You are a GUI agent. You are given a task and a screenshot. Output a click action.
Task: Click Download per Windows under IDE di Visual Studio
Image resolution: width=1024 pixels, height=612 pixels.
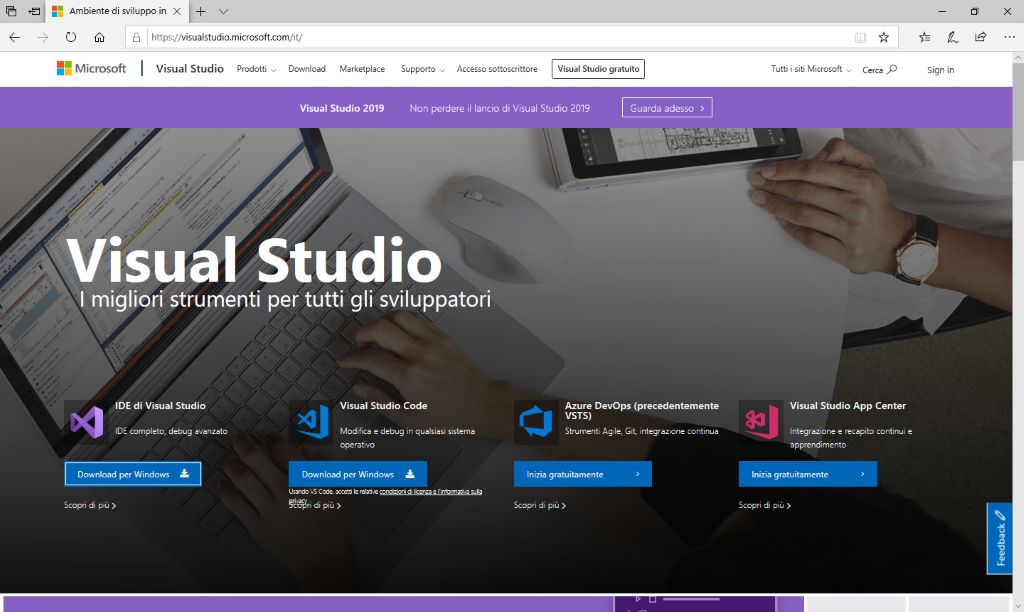pyautogui.click(x=133, y=474)
